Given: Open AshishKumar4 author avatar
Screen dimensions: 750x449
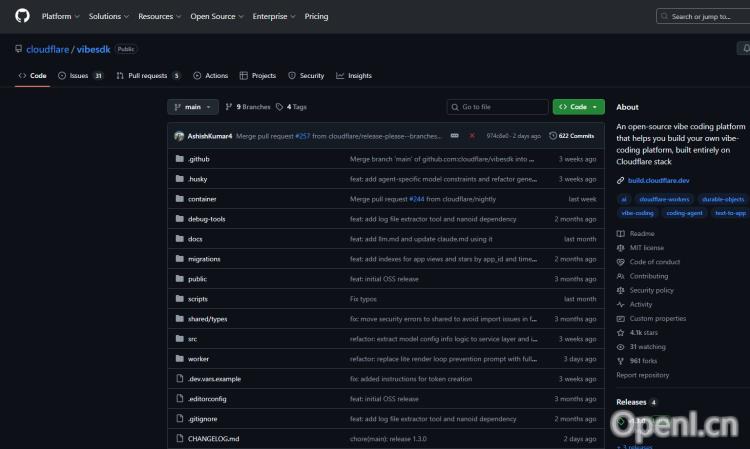Looking at the screenshot, I should tap(179, 136).
